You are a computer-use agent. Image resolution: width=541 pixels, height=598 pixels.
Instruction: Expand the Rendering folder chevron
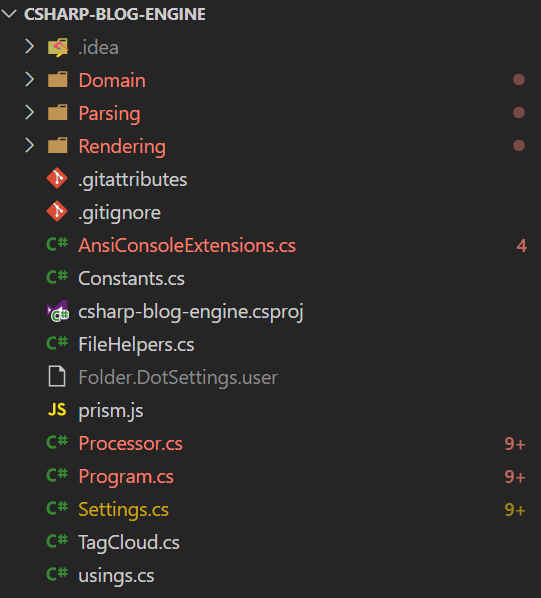click(x=29, y=146)
